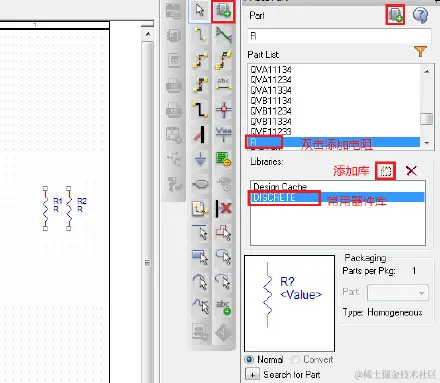Select QVA11334 in the Part List
The image size is (440, 383).
coord(271,90)
